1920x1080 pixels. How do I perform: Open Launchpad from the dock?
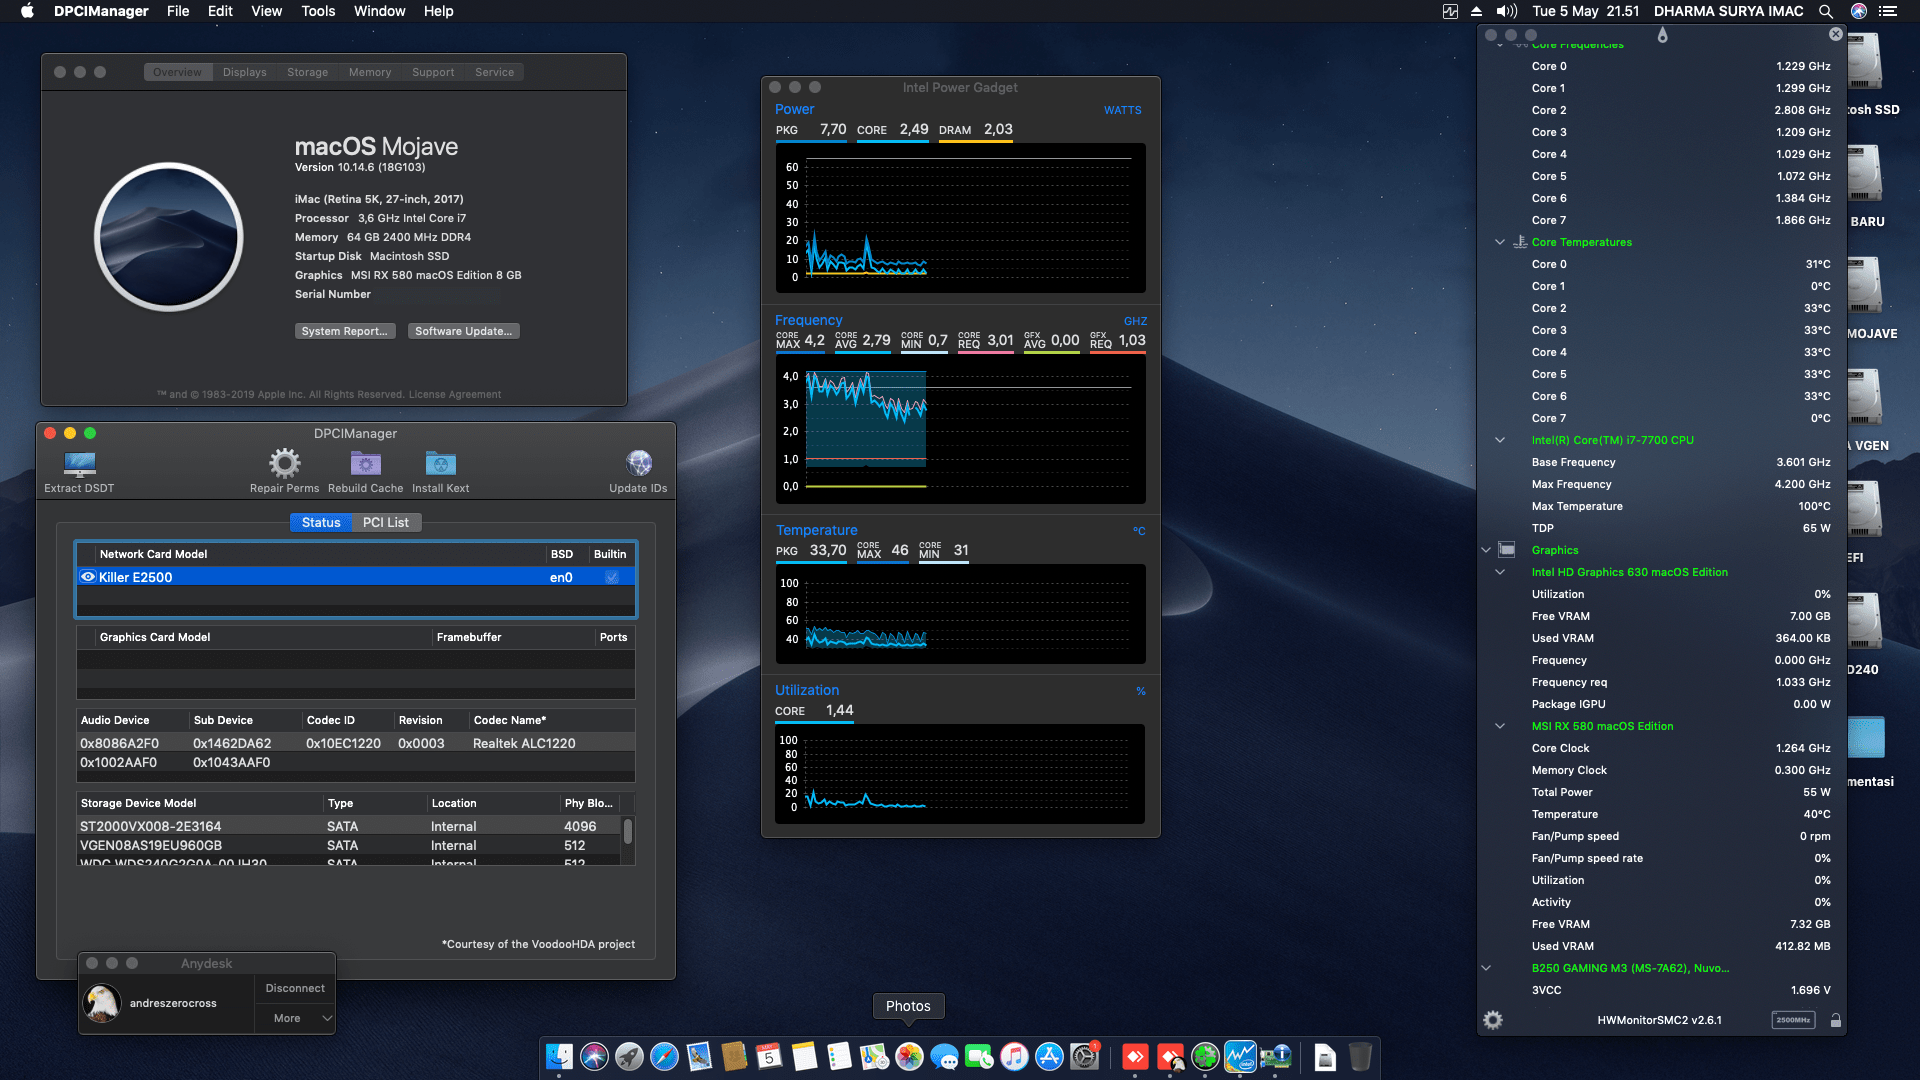click(629, 1057)
